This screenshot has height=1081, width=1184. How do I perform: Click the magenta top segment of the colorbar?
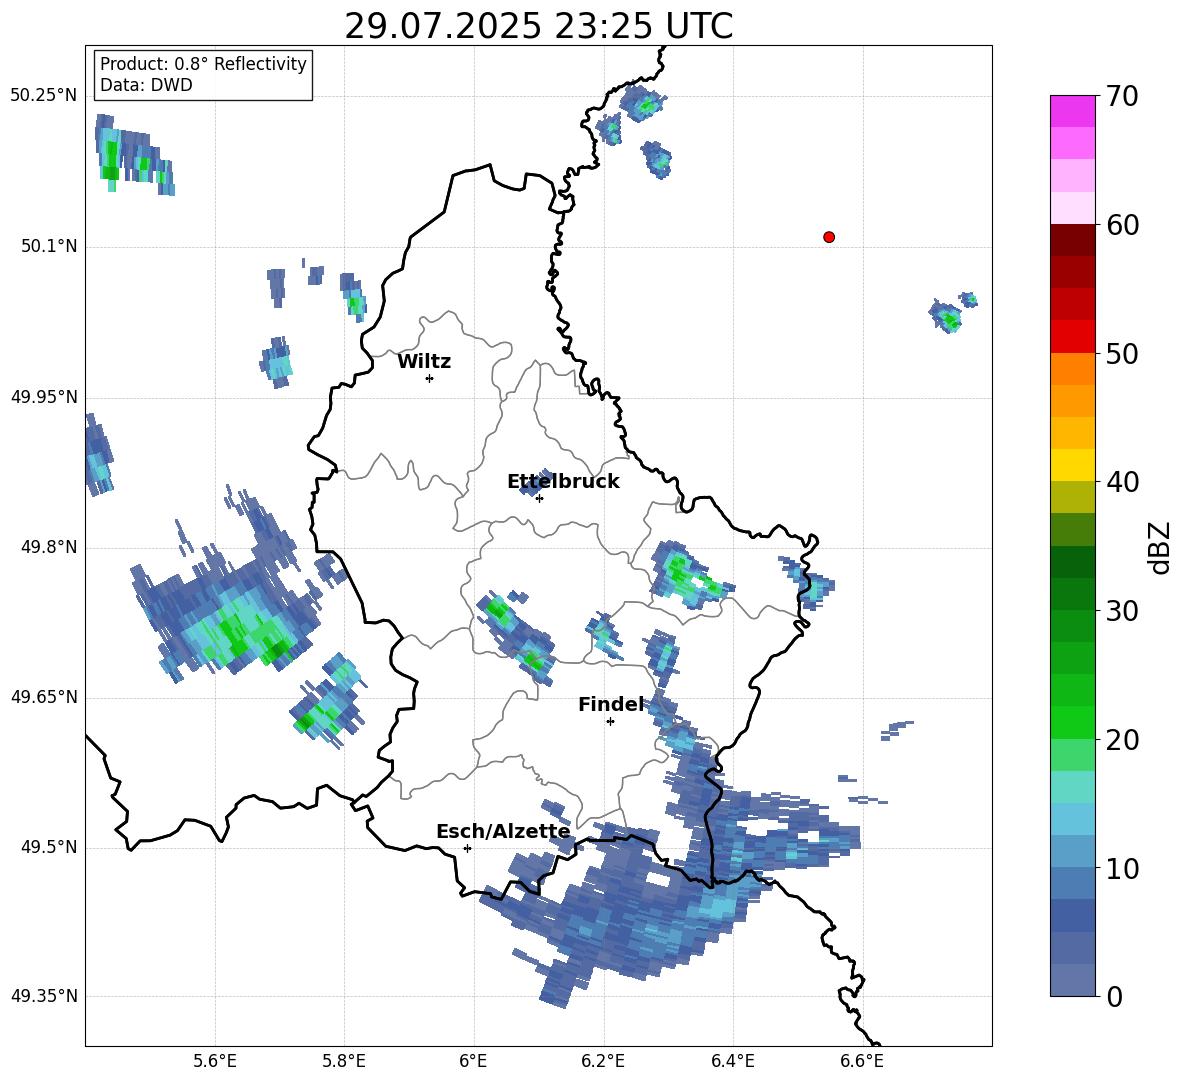(x=1072, y=111)
